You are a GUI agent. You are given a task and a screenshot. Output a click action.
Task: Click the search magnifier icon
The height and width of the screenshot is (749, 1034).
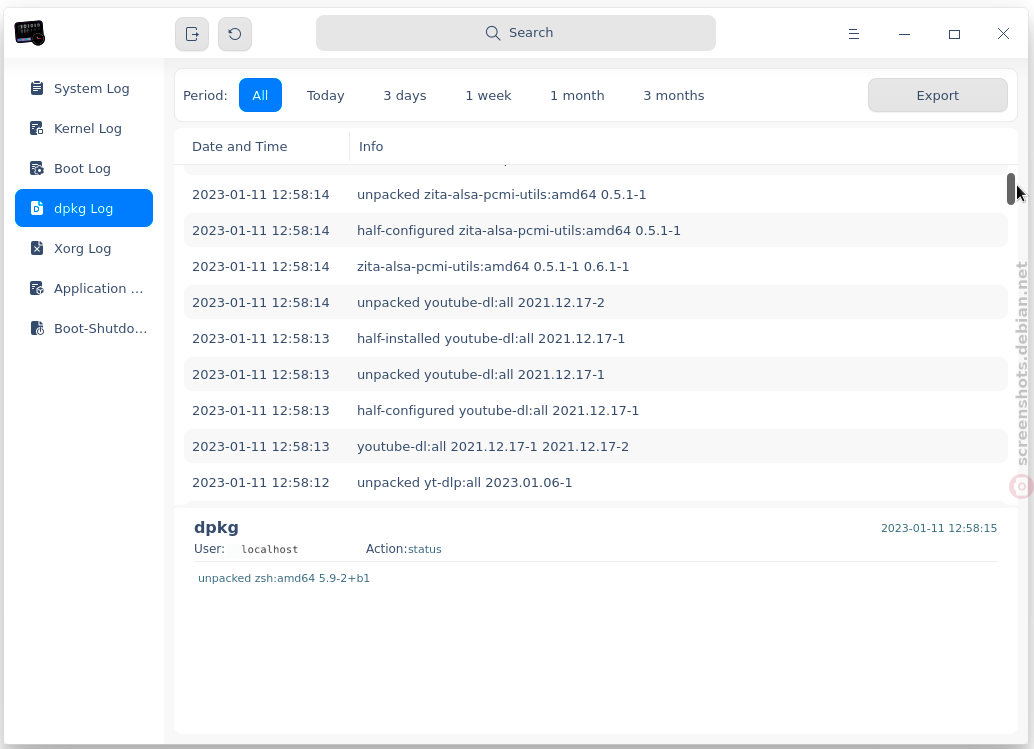[493, 33]
